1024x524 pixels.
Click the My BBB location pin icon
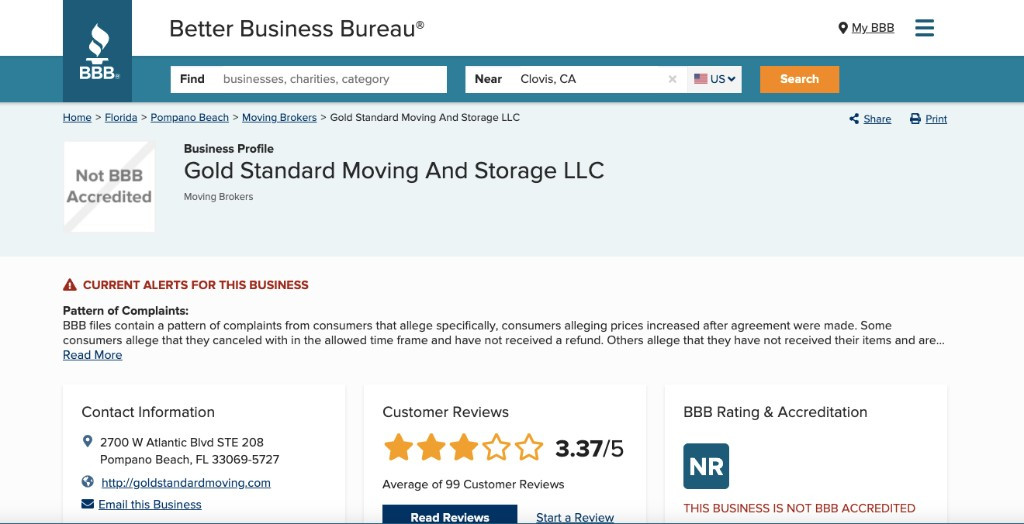point(843,28)
